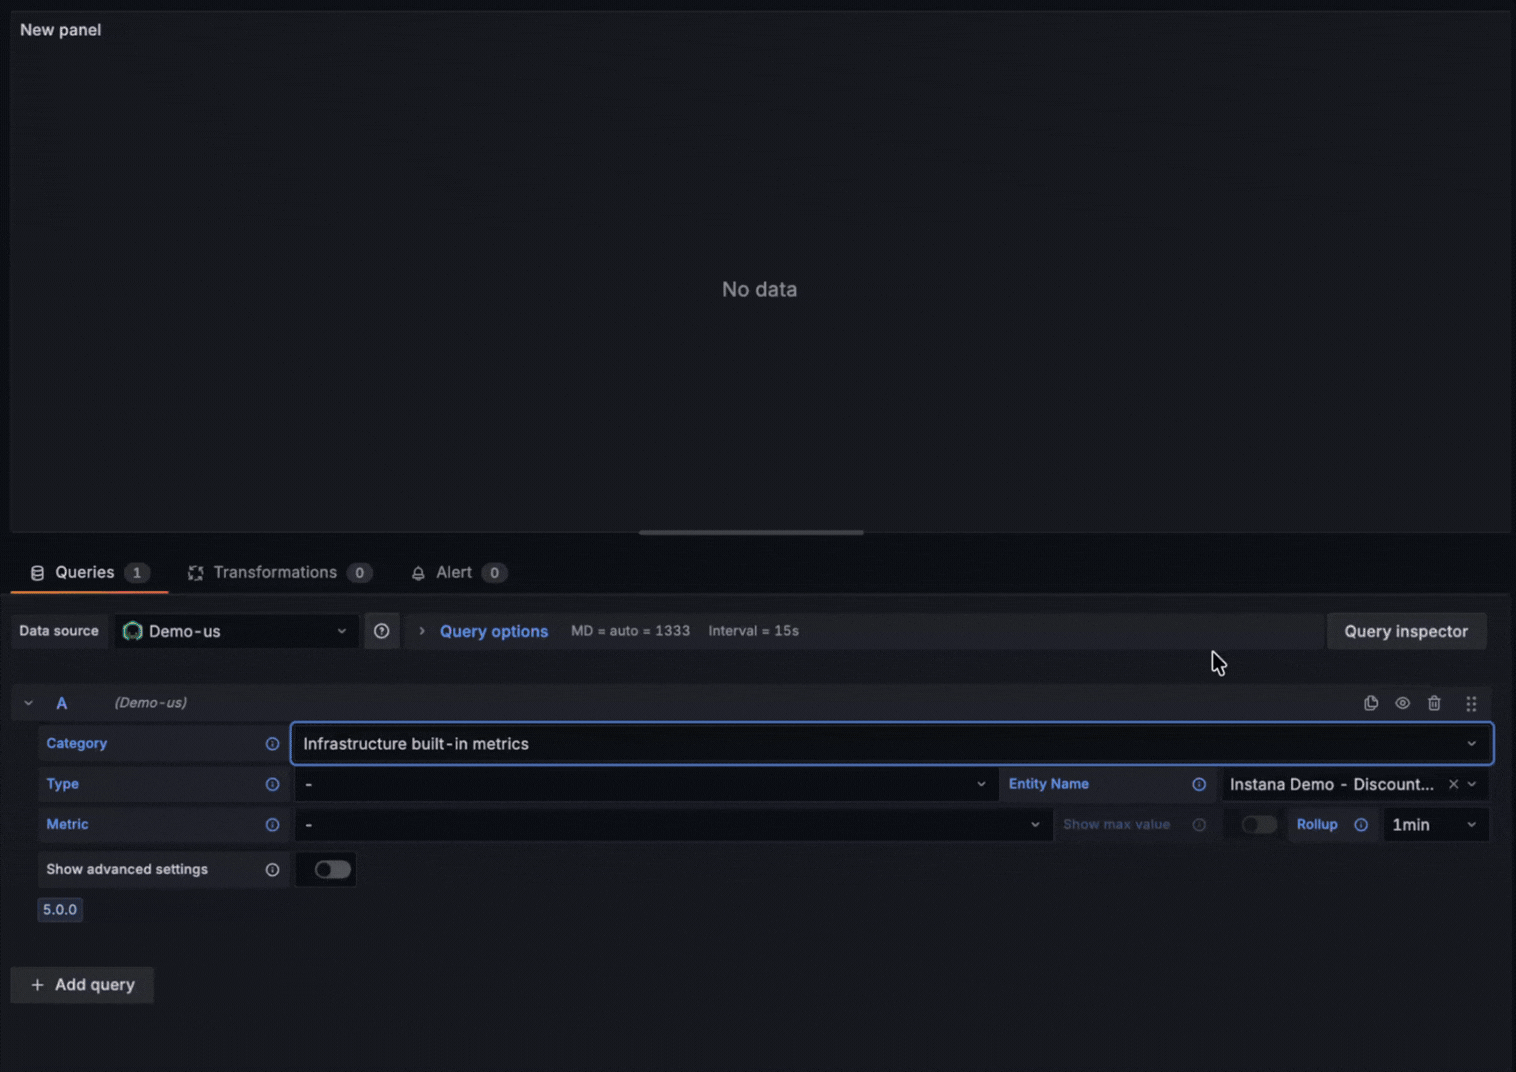1516x1072 pixels.
Task: Open the Entity Name dropdown arrow
Action: (x=1472, y=784)
